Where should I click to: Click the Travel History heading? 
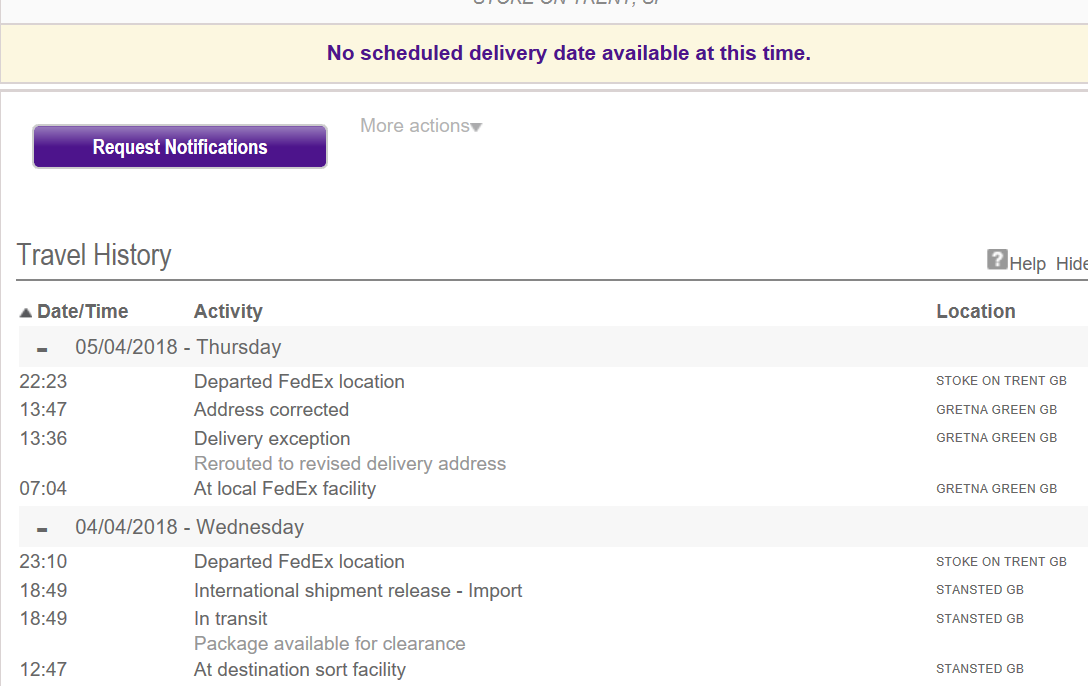coord(94,255)
